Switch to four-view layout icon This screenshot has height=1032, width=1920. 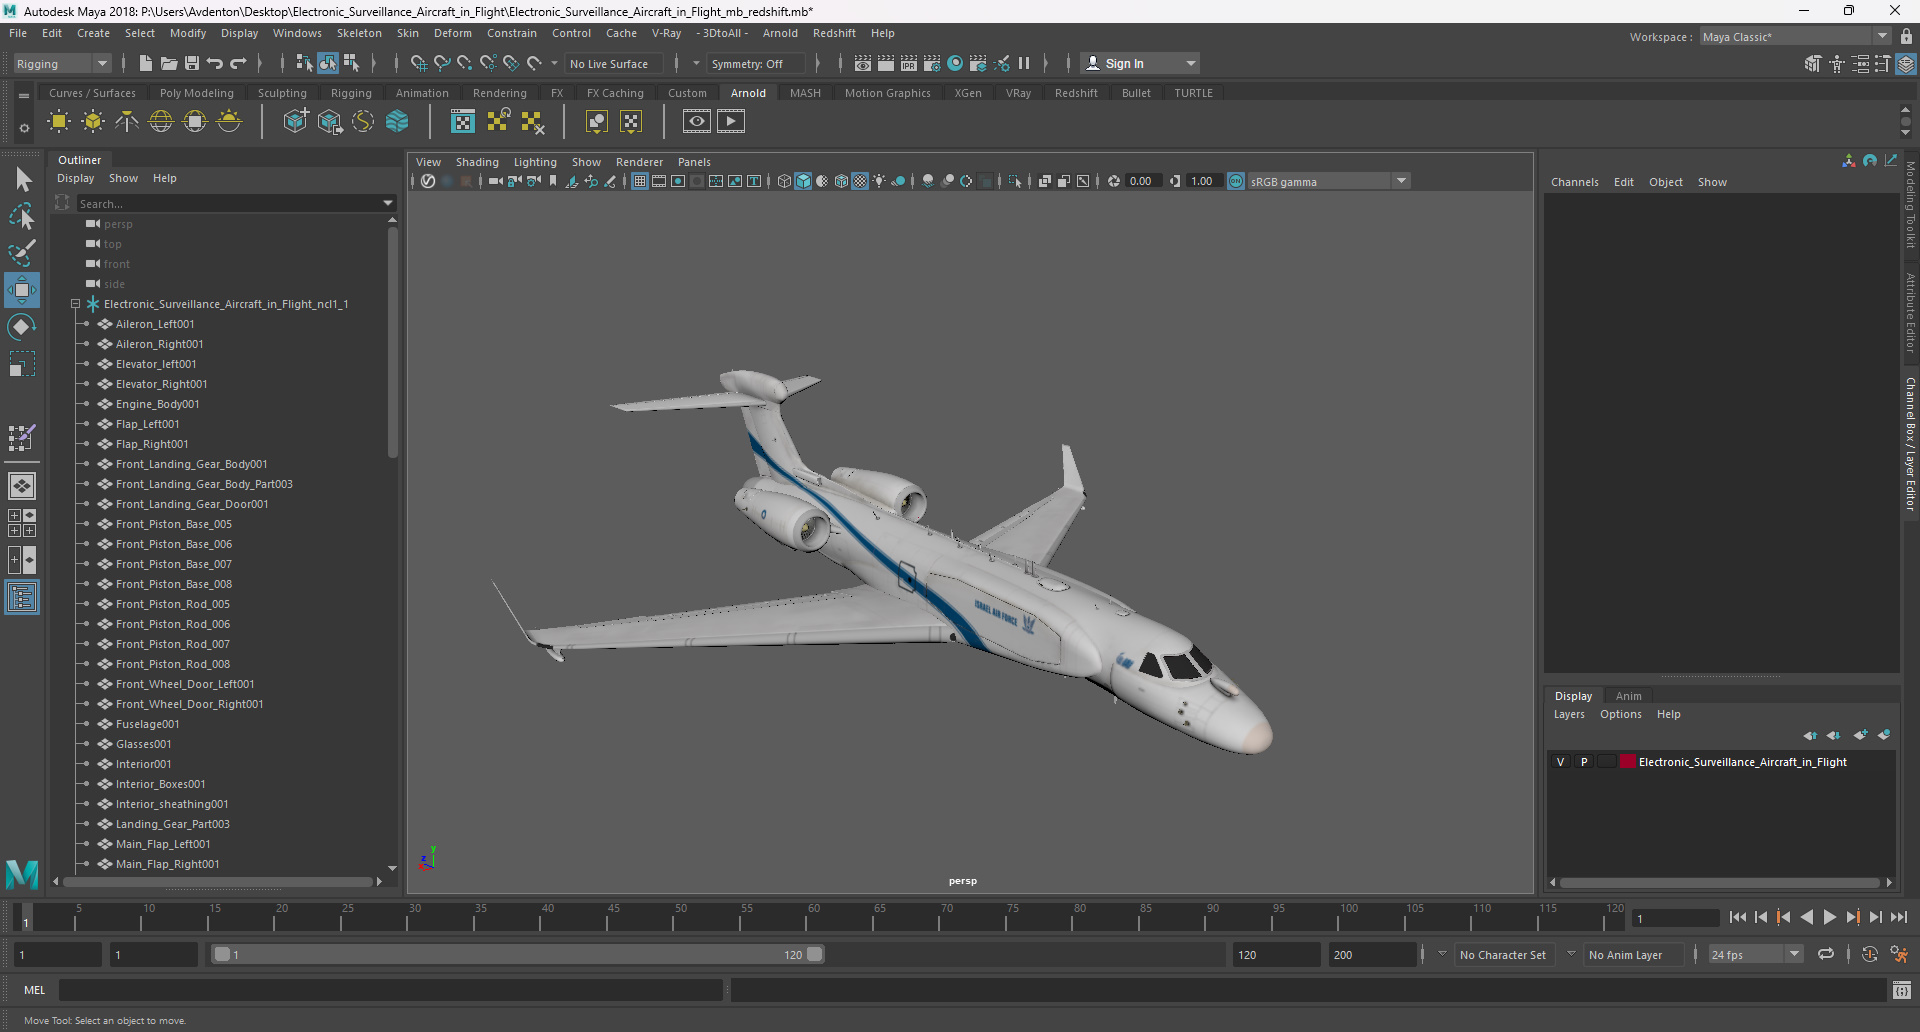22,523
